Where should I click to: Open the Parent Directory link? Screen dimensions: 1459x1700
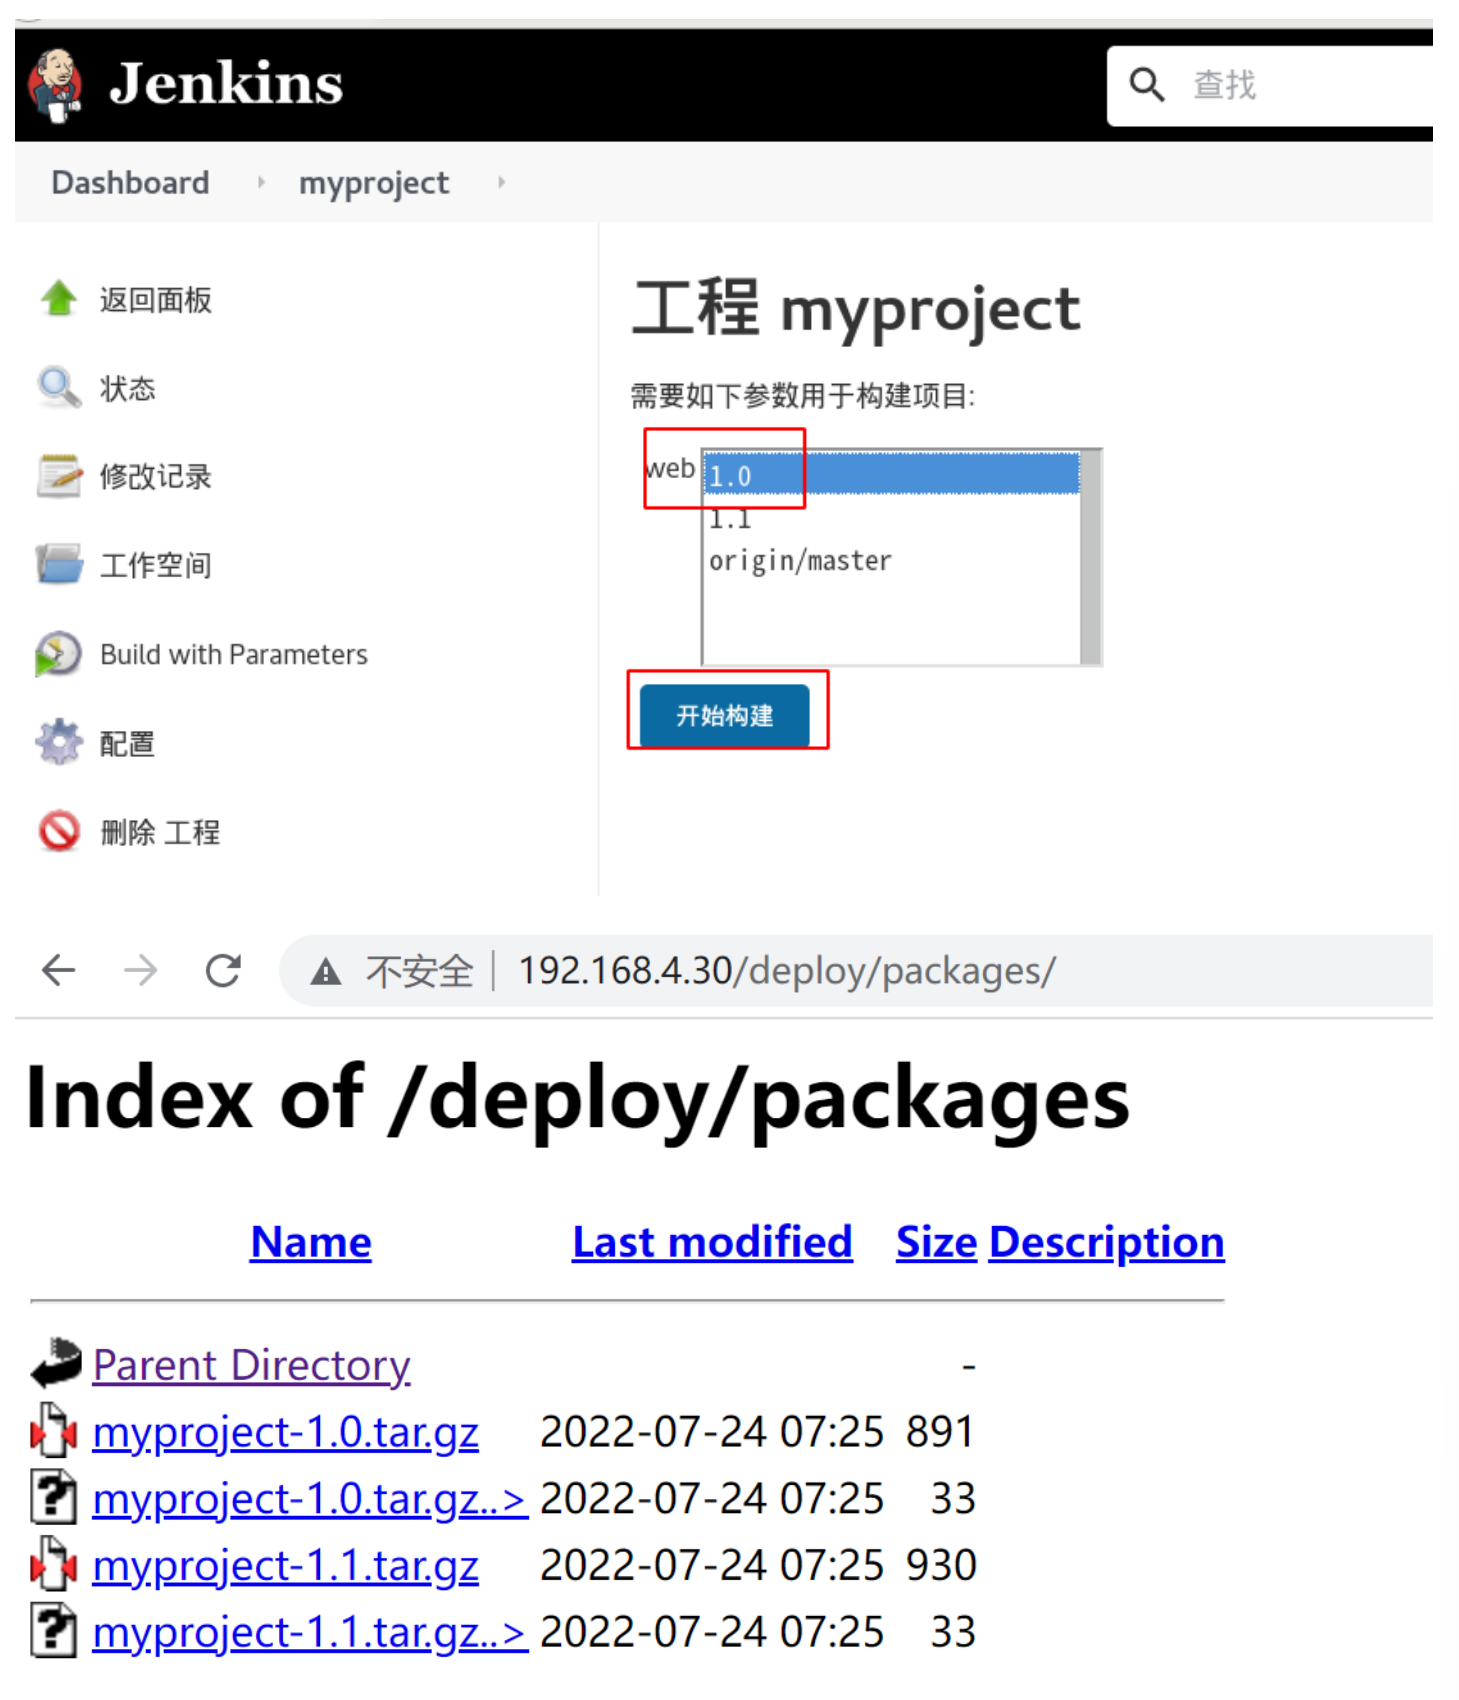pyautogui.click(x=251, y=1365)
